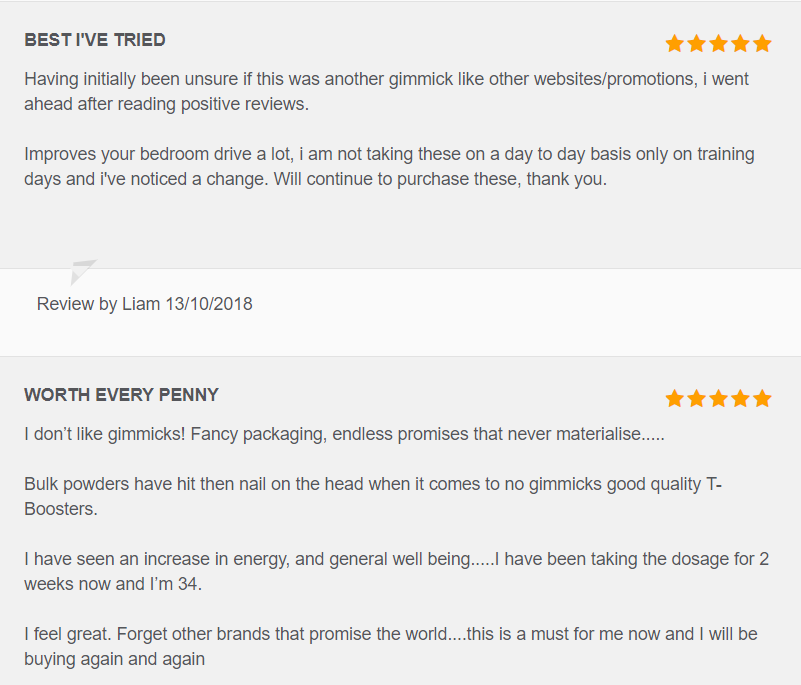The image size is (801, 685).
Task: Click the fifth star of Worth Every Penny rating
Action: pos(762,398)
